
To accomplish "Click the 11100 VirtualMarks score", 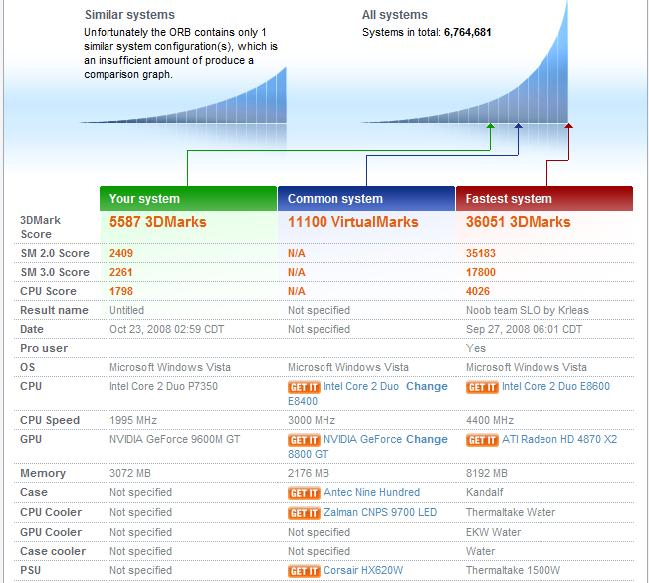I will (x=353, y=222).
